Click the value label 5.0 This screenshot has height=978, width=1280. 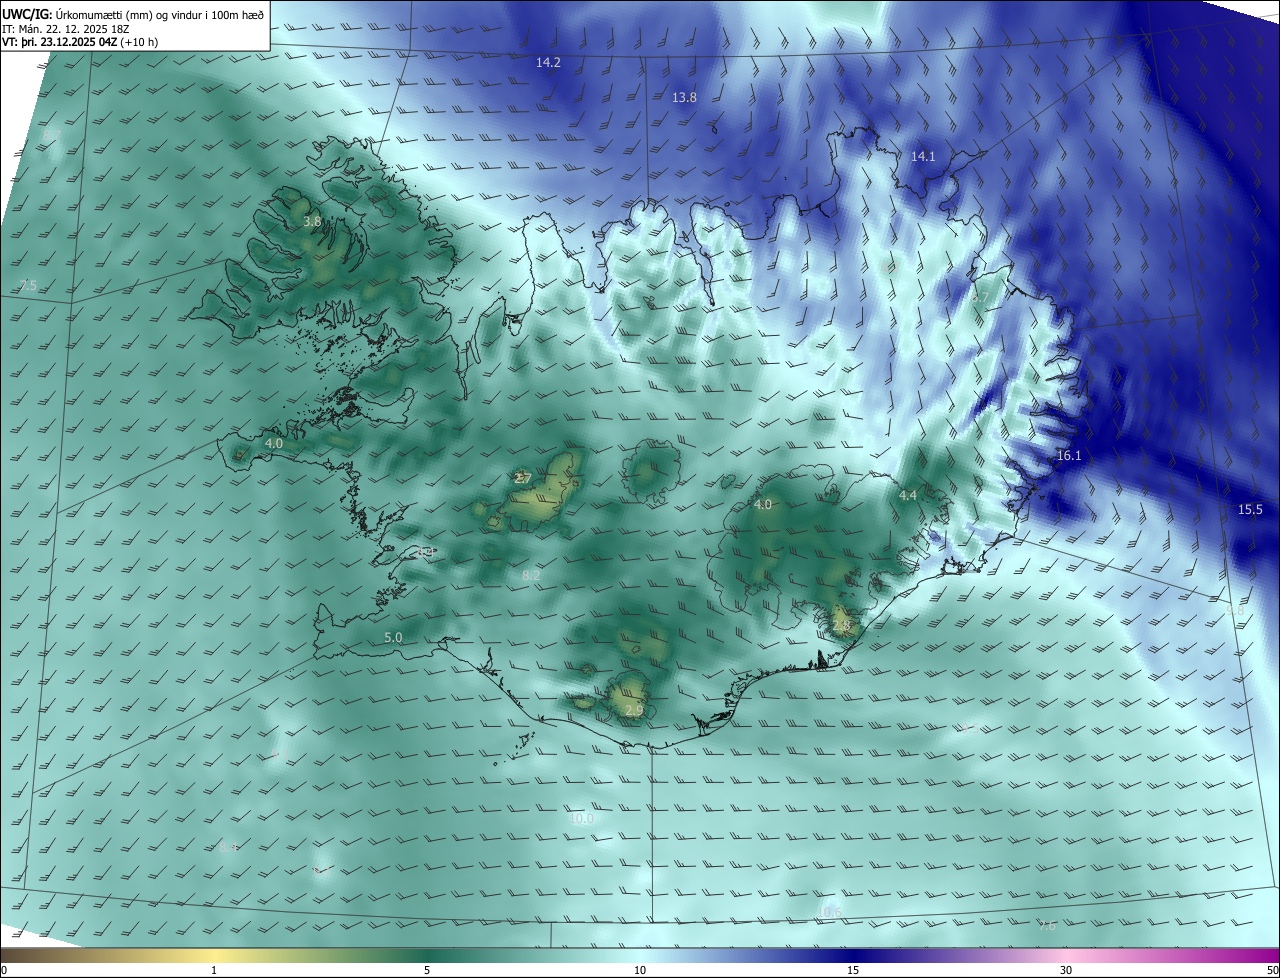click(393, 637)
